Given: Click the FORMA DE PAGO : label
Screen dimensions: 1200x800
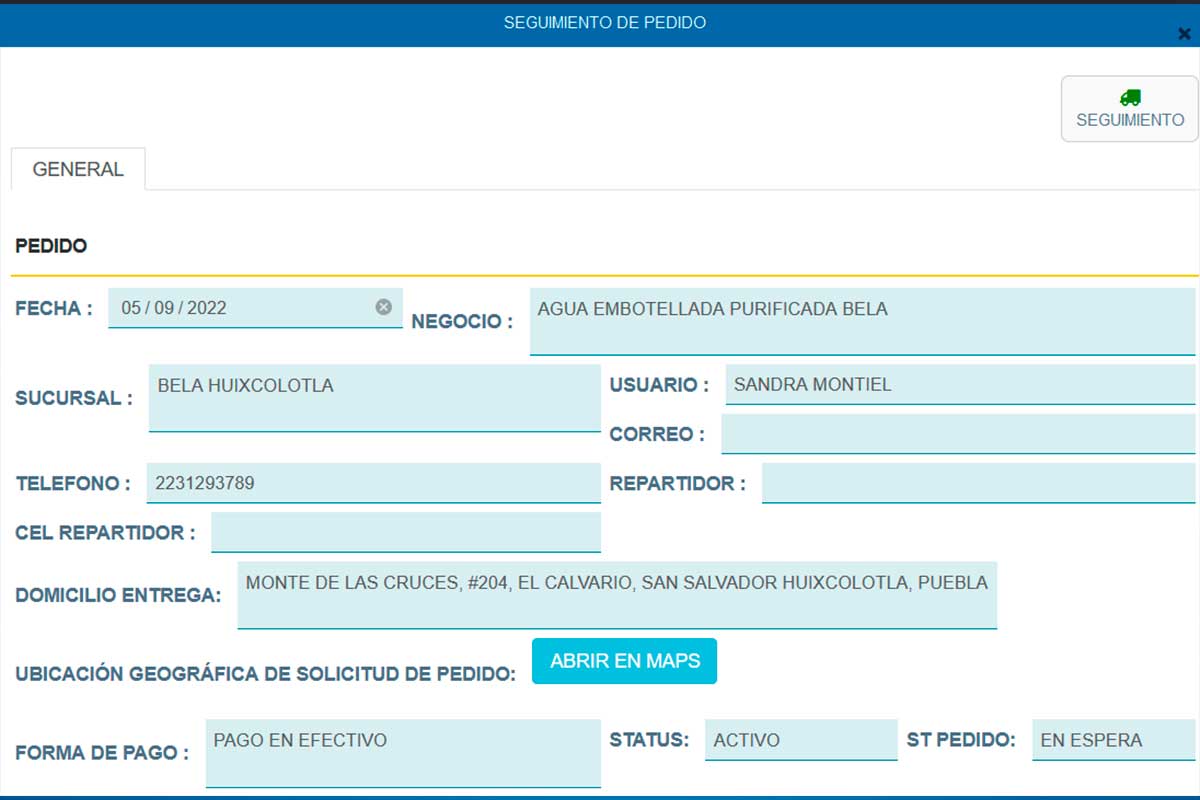Looking at the screenshot, I should (x=102, y=753).
